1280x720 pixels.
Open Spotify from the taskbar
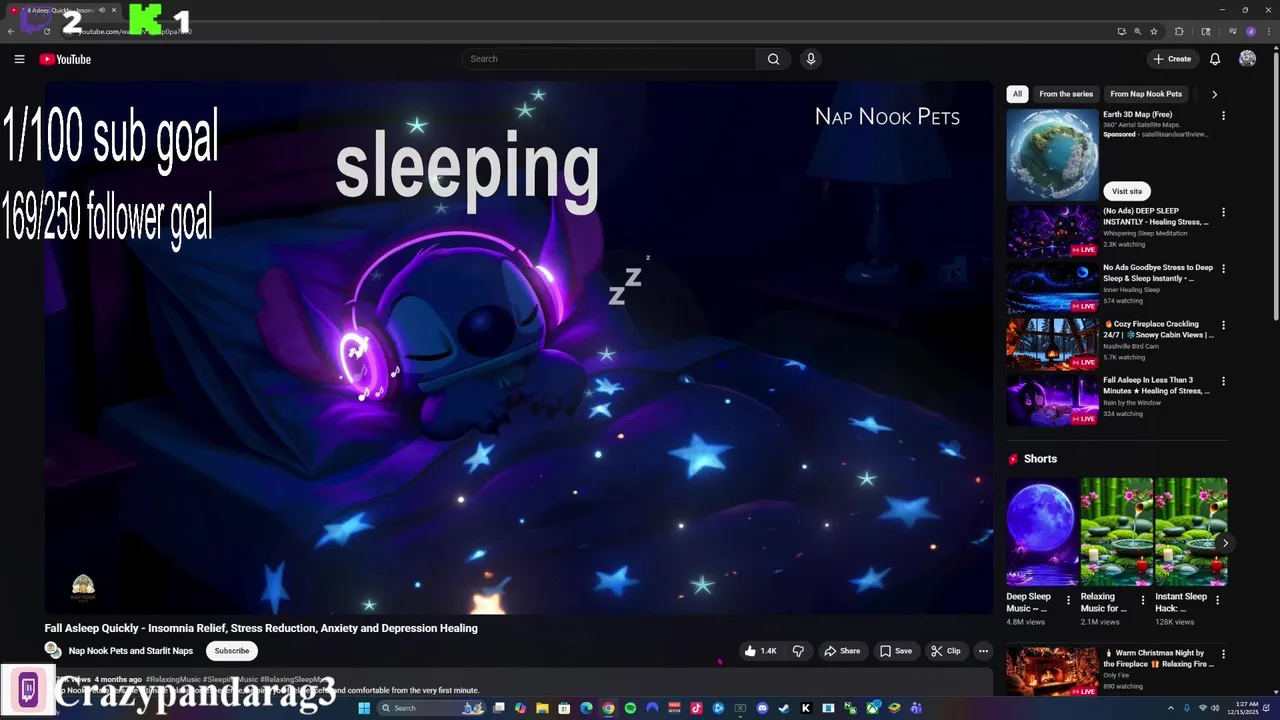(x=630, y=708)
